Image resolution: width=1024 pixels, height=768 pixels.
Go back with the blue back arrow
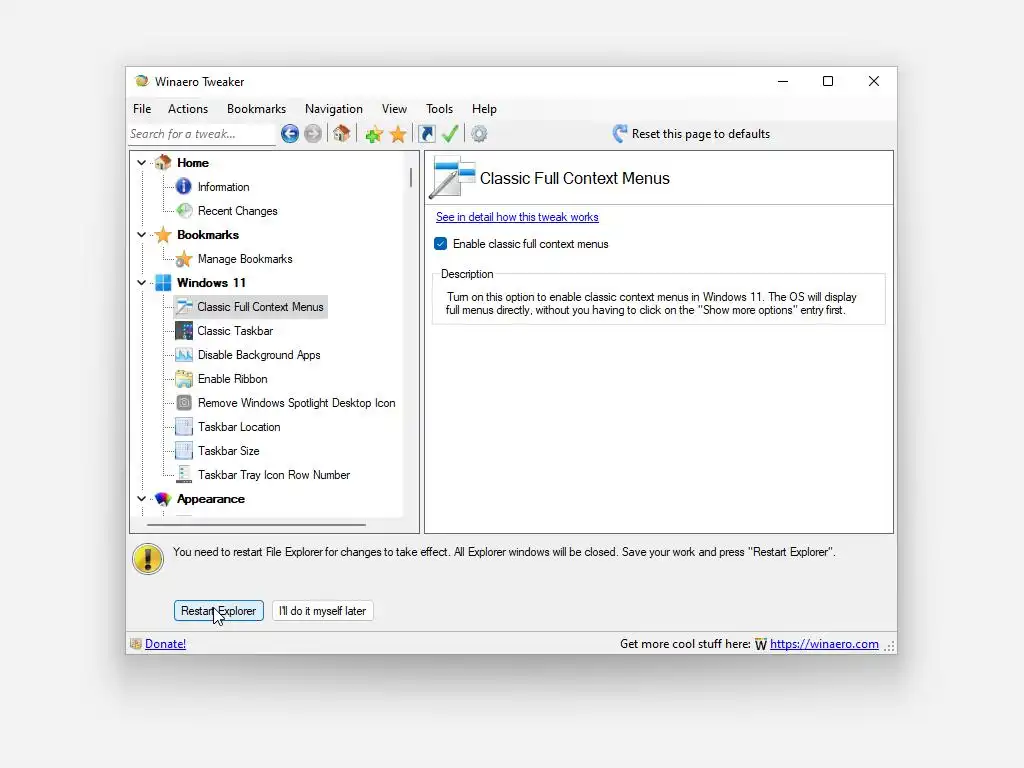point(290,134)
